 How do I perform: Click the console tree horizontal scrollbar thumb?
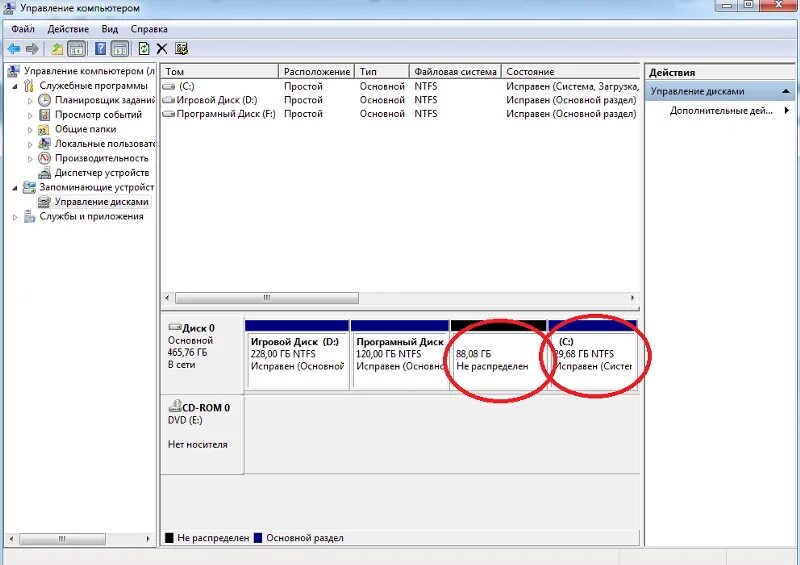pos(62,539)
